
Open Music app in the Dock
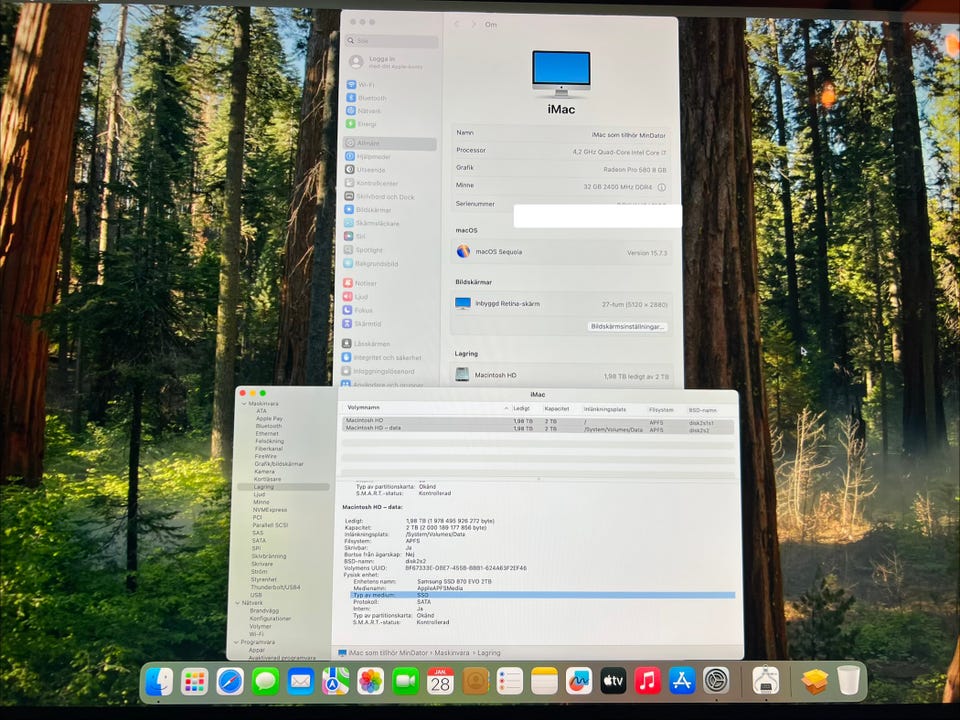(x=647, y=681)
